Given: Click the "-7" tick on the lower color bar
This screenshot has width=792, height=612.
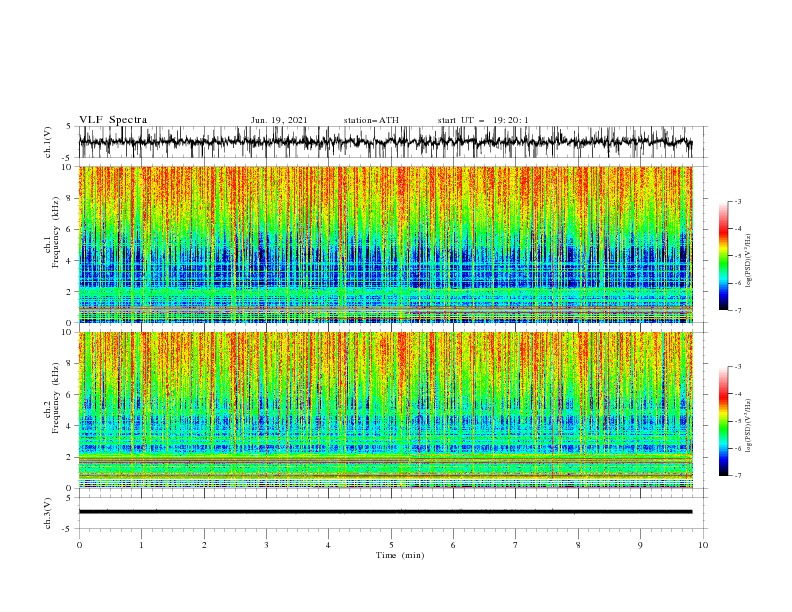Looking at the screenshot, I should point(737,476).
